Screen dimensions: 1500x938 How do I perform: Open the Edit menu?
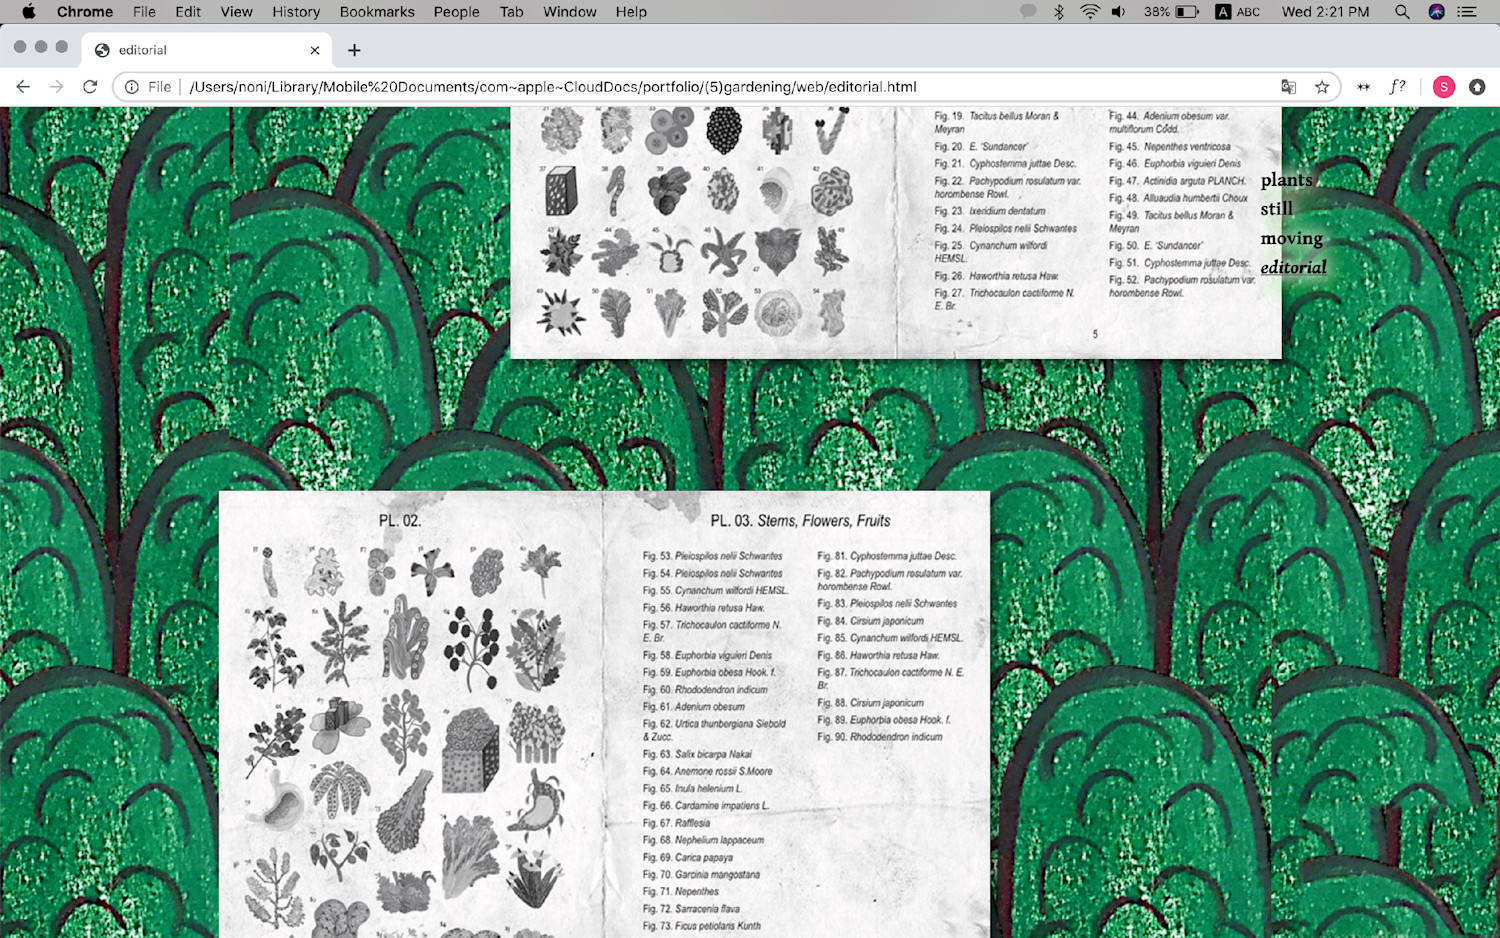[188, 12]
